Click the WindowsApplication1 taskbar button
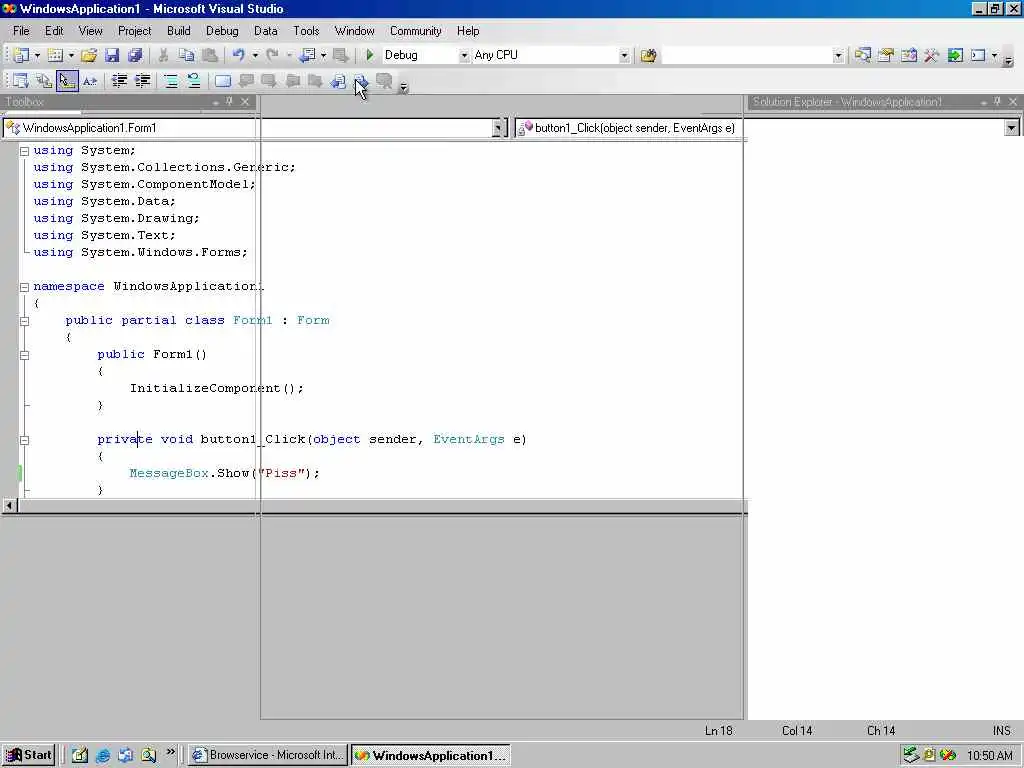This screenshot has width=1024, height=768. tap(430, 755)
